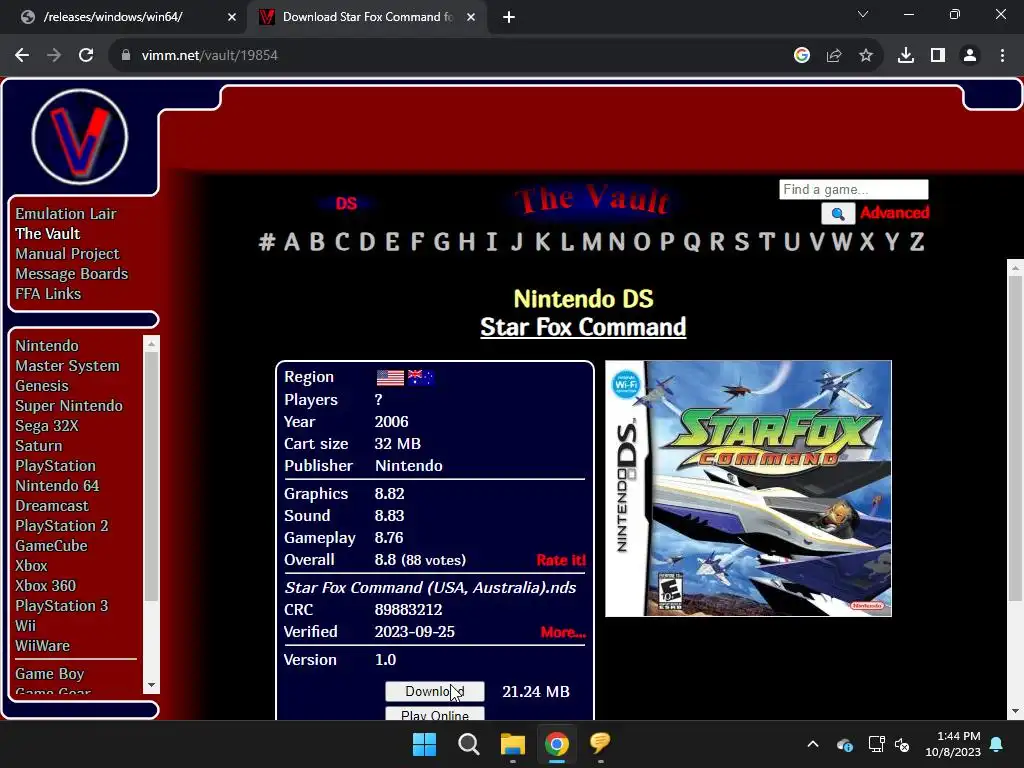Click the DS system label link
The width and height of the screenshot is (1024, 768).
click(346, 204)
